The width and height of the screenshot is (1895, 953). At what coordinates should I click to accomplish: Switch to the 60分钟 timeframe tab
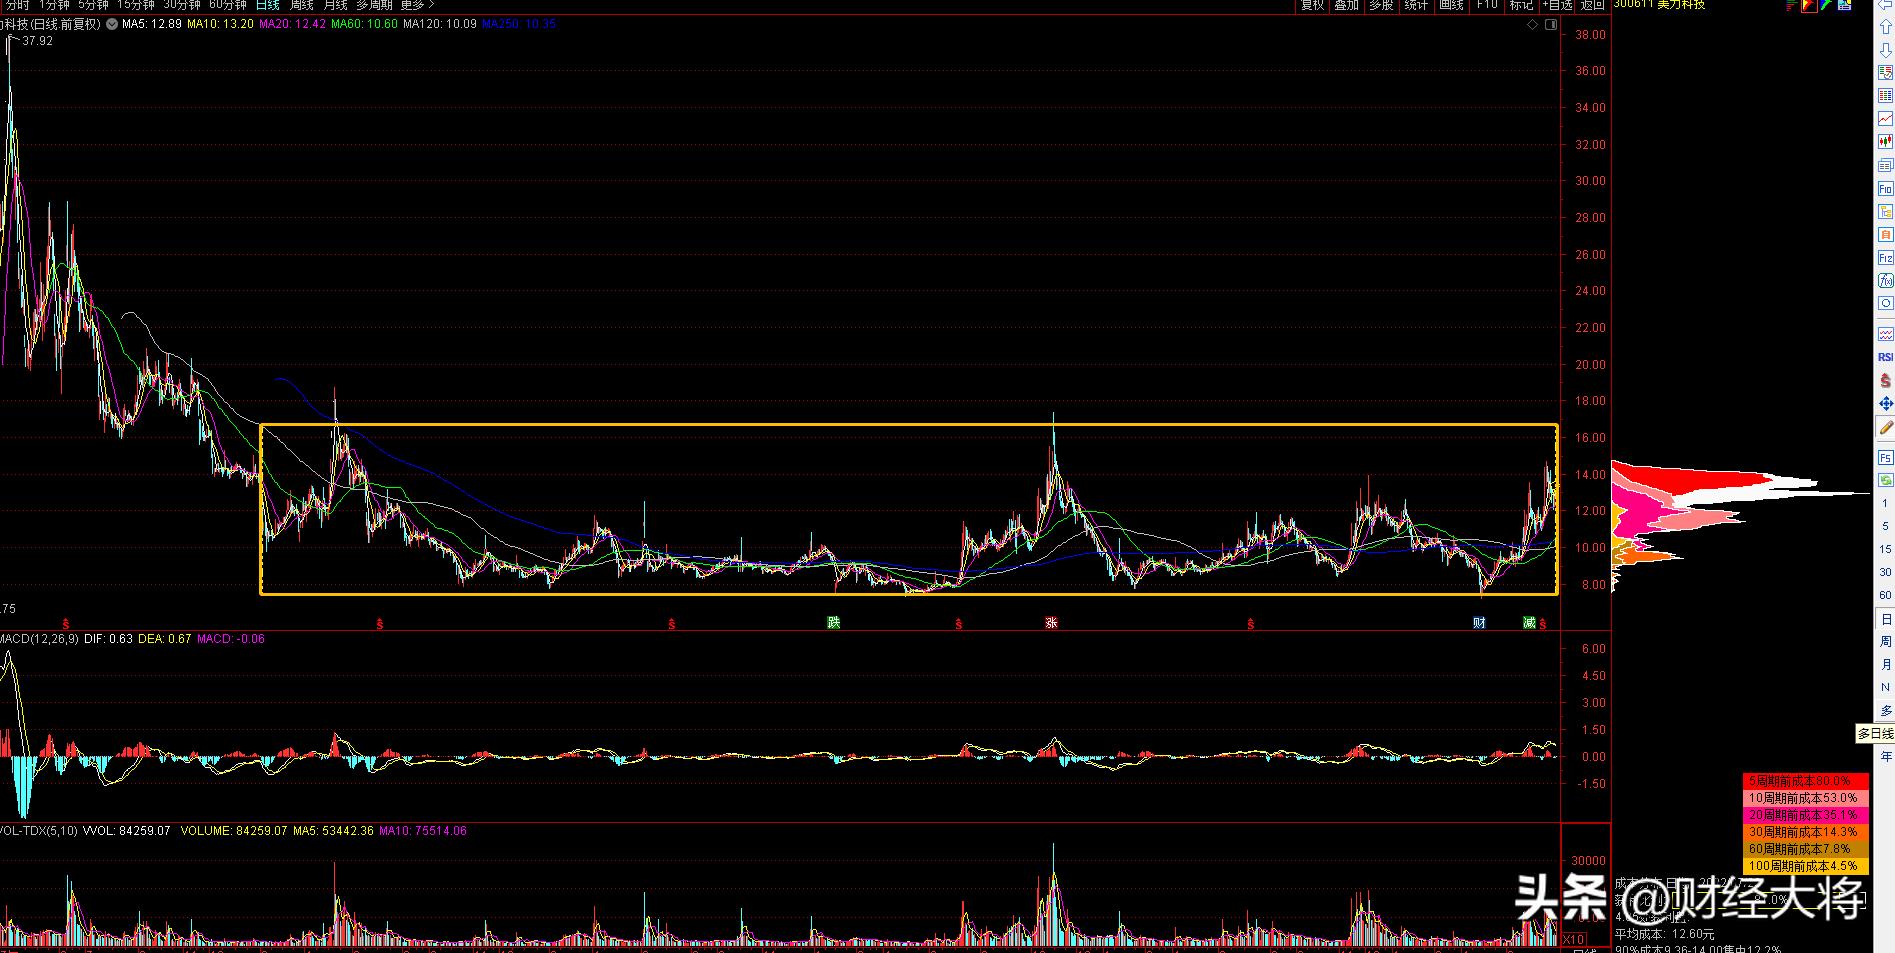coord(227,5)
